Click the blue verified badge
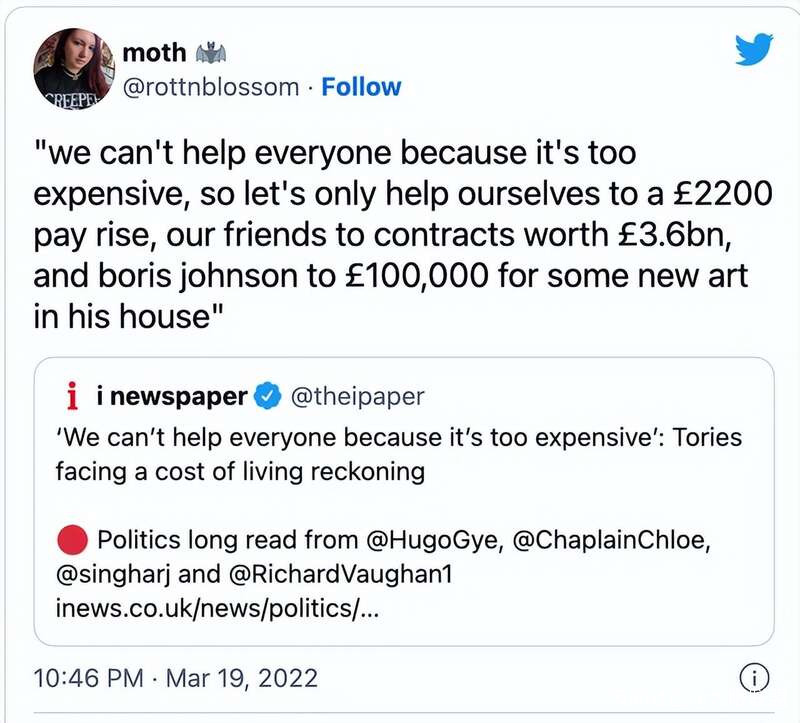 266,397
